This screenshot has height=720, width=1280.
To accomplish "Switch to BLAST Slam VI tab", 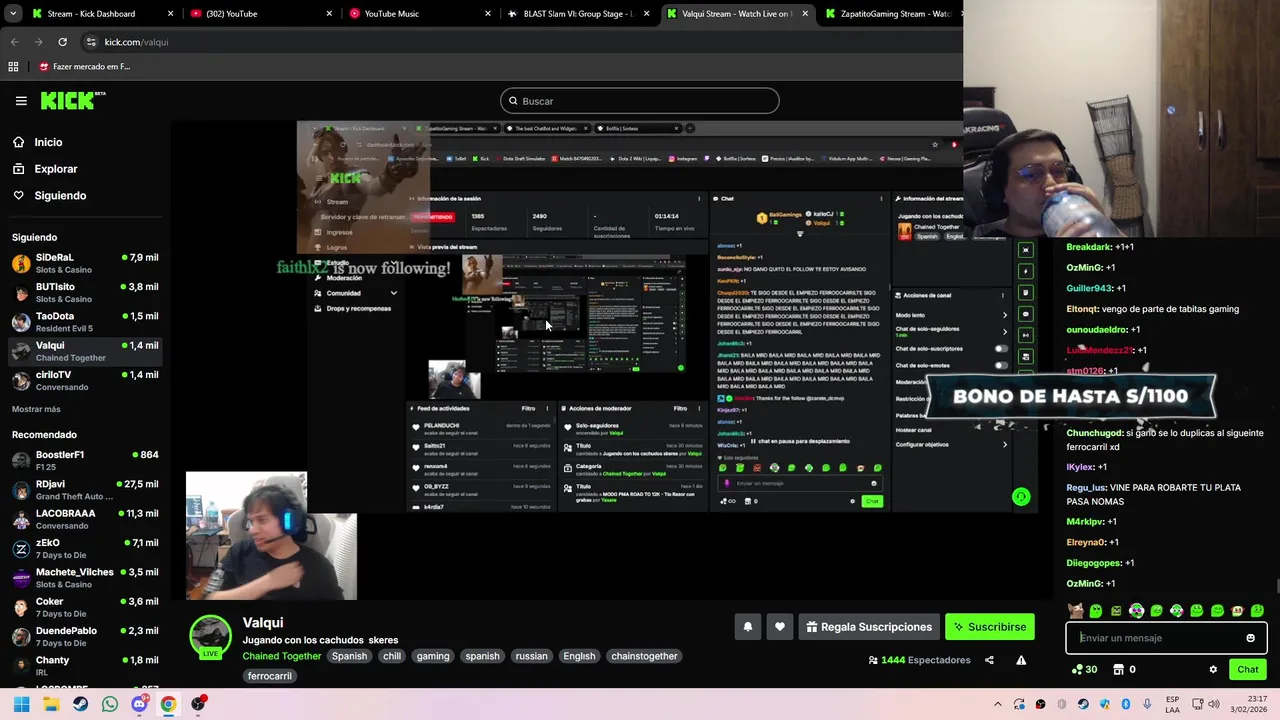I will [x=578, y=14].
